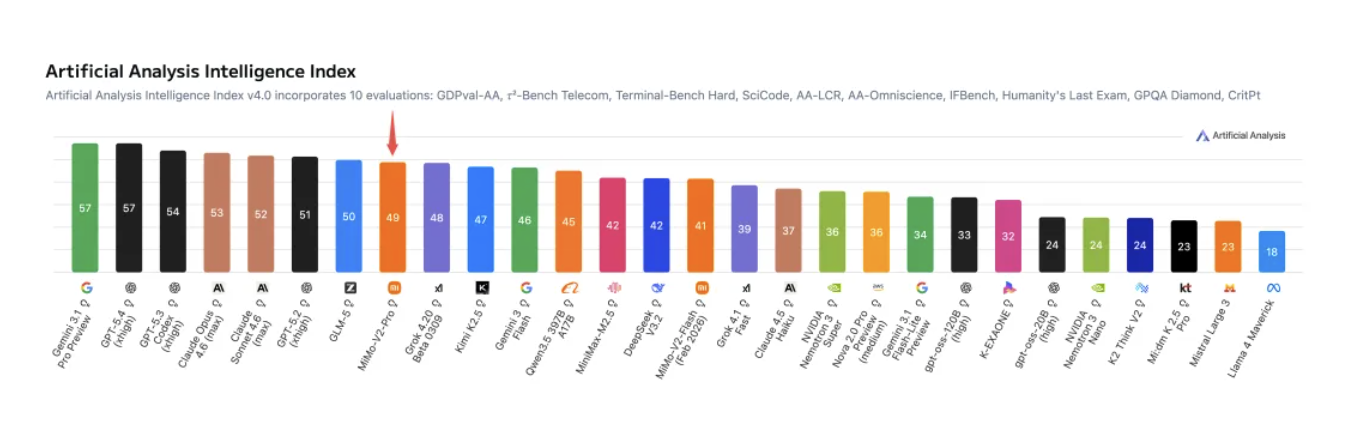Click the blue Llama 4 Maverick bar showing 18
Screen dimensions: 1348x428
point(1272,252)
